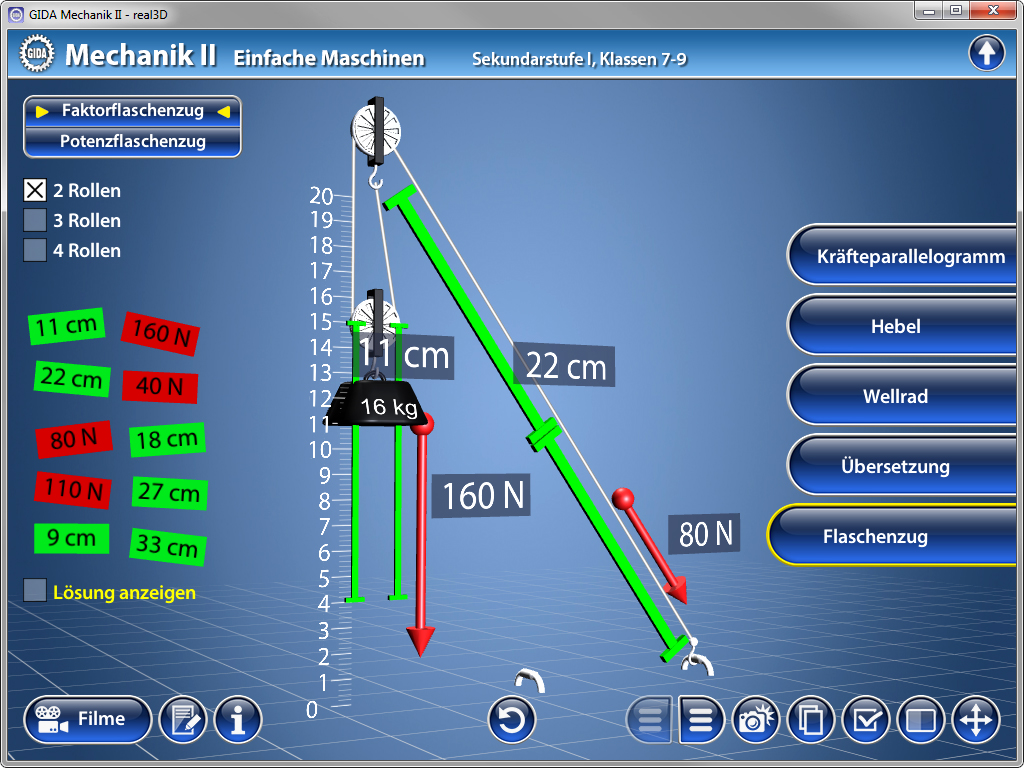Open the Wellrad section
Screen dimensions: 1024x768
(895, 396)
